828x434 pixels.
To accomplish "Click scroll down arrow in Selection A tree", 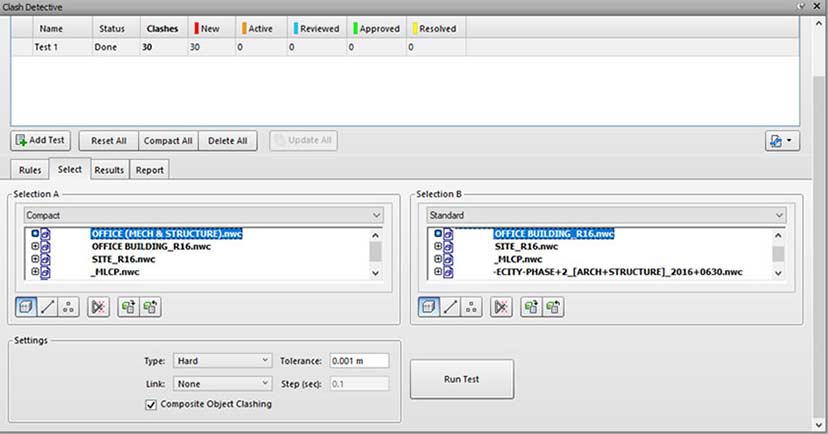I will pos(375,273).
